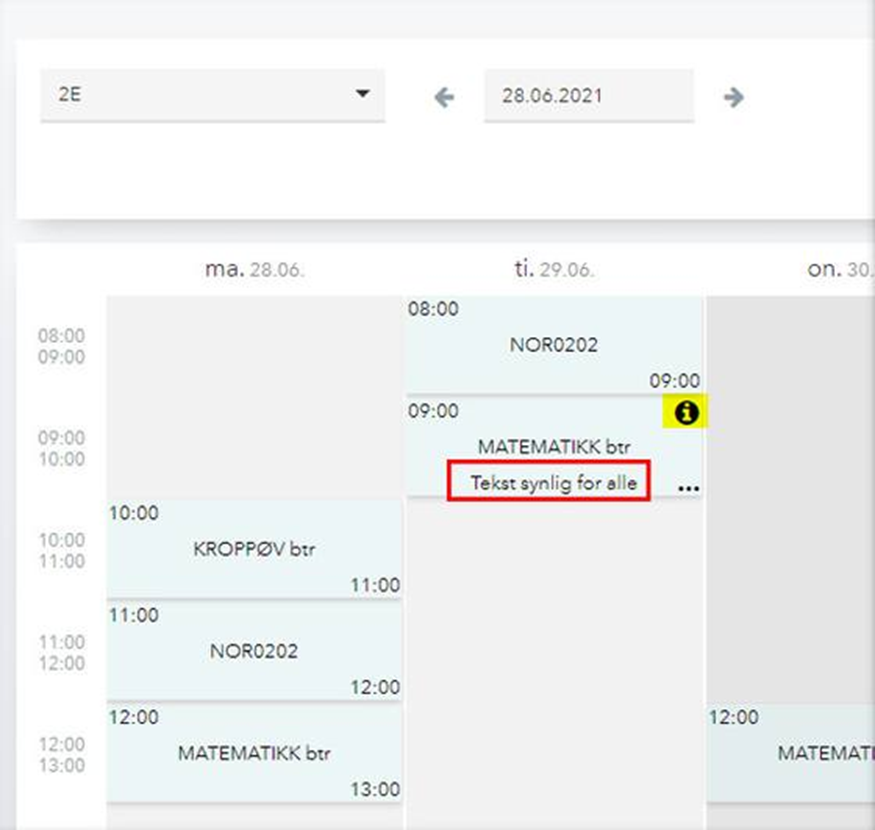875x830 pixels.
Task: Open Monday's 11:00 NOR0202 lesson
Action: 254,651
